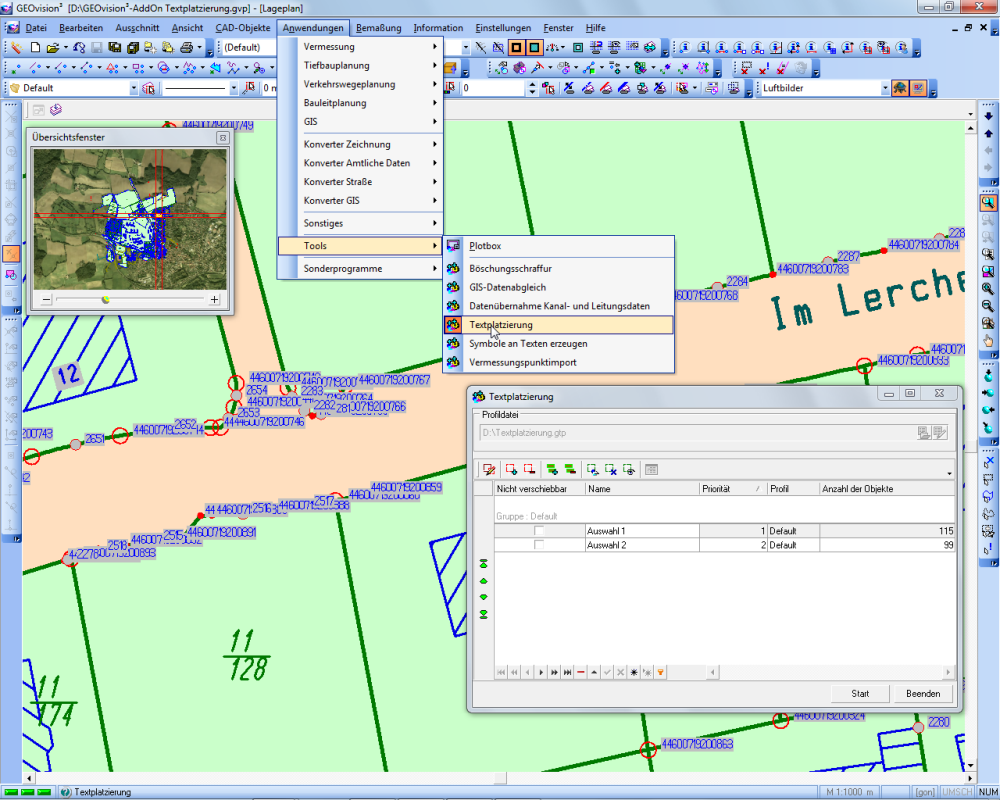Click last record arrow in grid navigator
This screenshot has height=800, width=1000.
coord(567,672)
